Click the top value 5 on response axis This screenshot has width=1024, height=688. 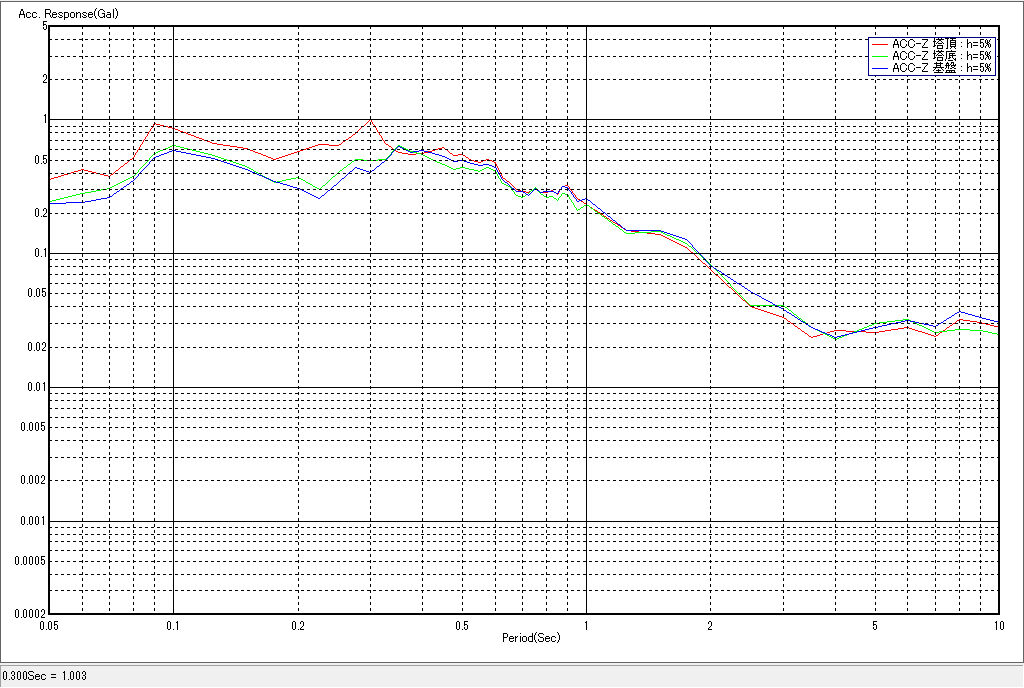click(45, 26)
